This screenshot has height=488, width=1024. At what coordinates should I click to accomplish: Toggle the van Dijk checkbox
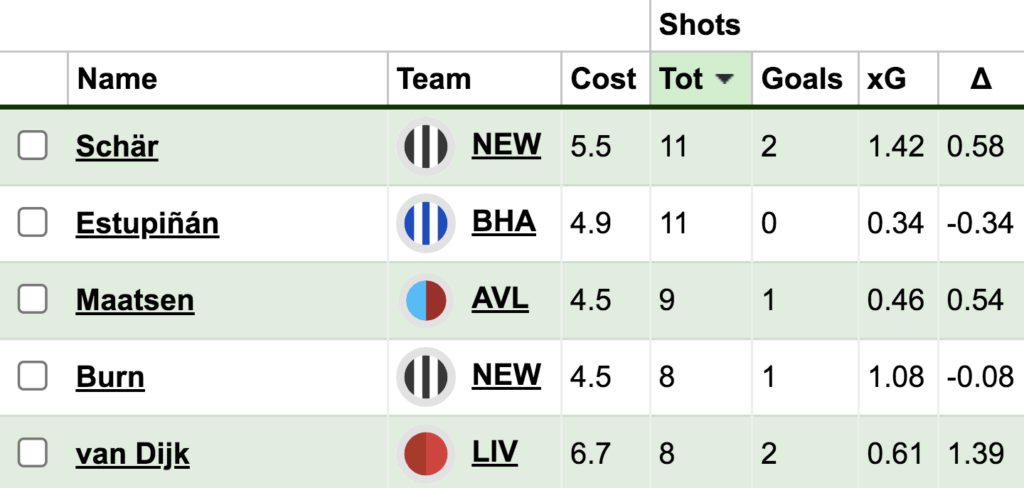pyautogui.click(x=33, y=453)
